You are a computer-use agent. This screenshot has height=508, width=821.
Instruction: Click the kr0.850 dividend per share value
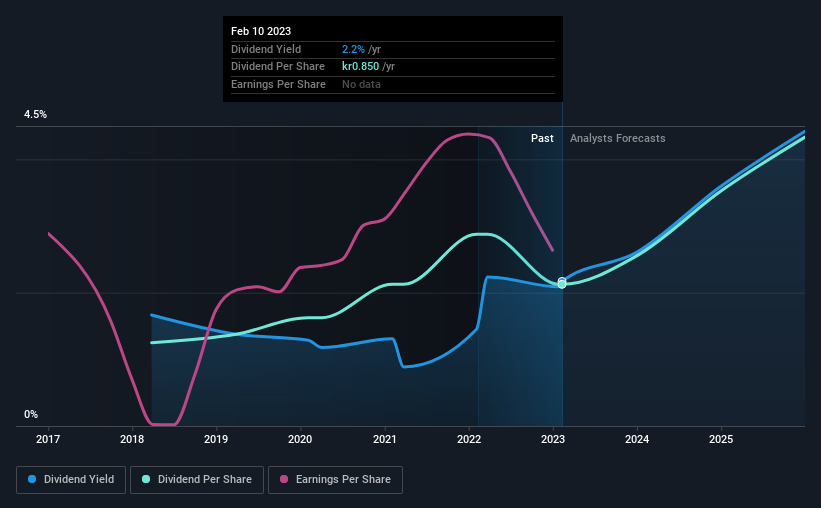360,67
